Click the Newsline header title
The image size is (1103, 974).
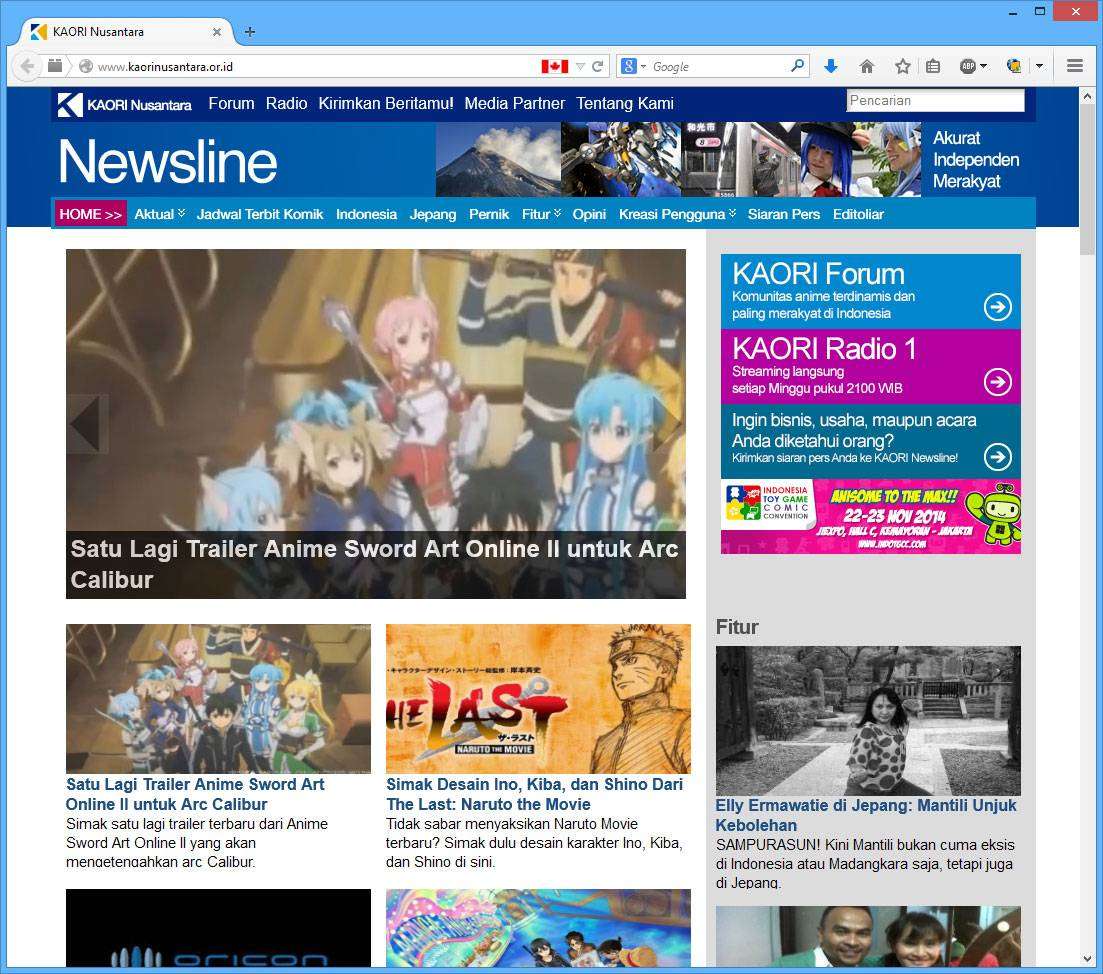point(167,161)
